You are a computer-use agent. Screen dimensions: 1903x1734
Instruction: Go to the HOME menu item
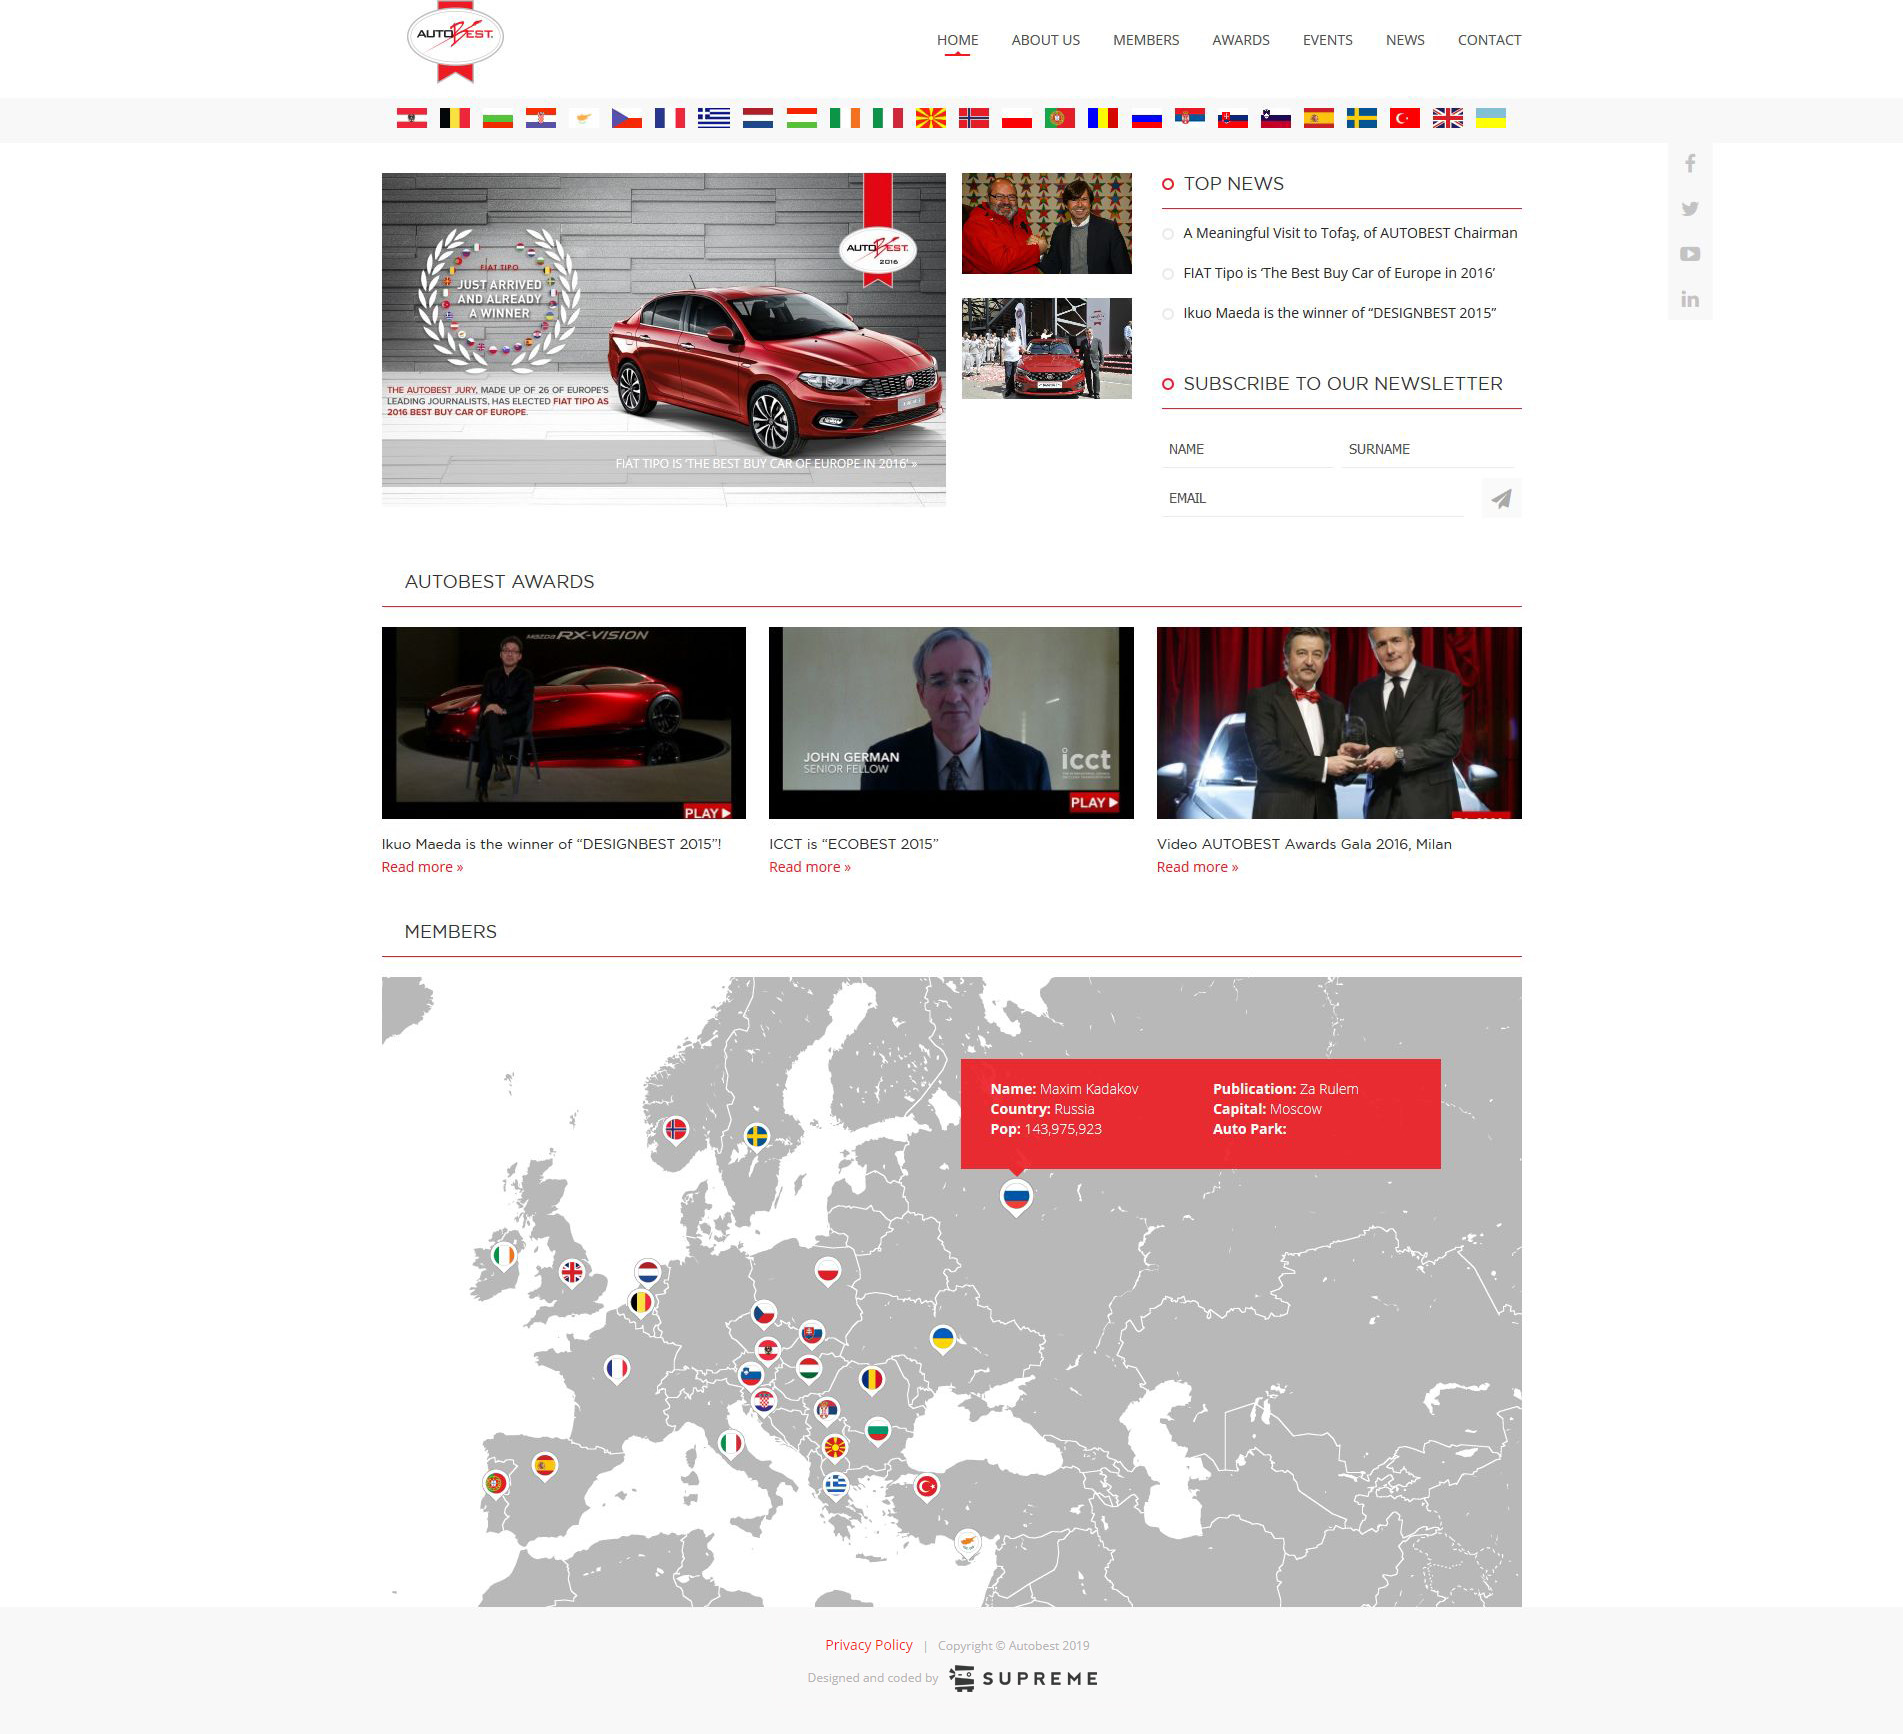tap(957, 40)
